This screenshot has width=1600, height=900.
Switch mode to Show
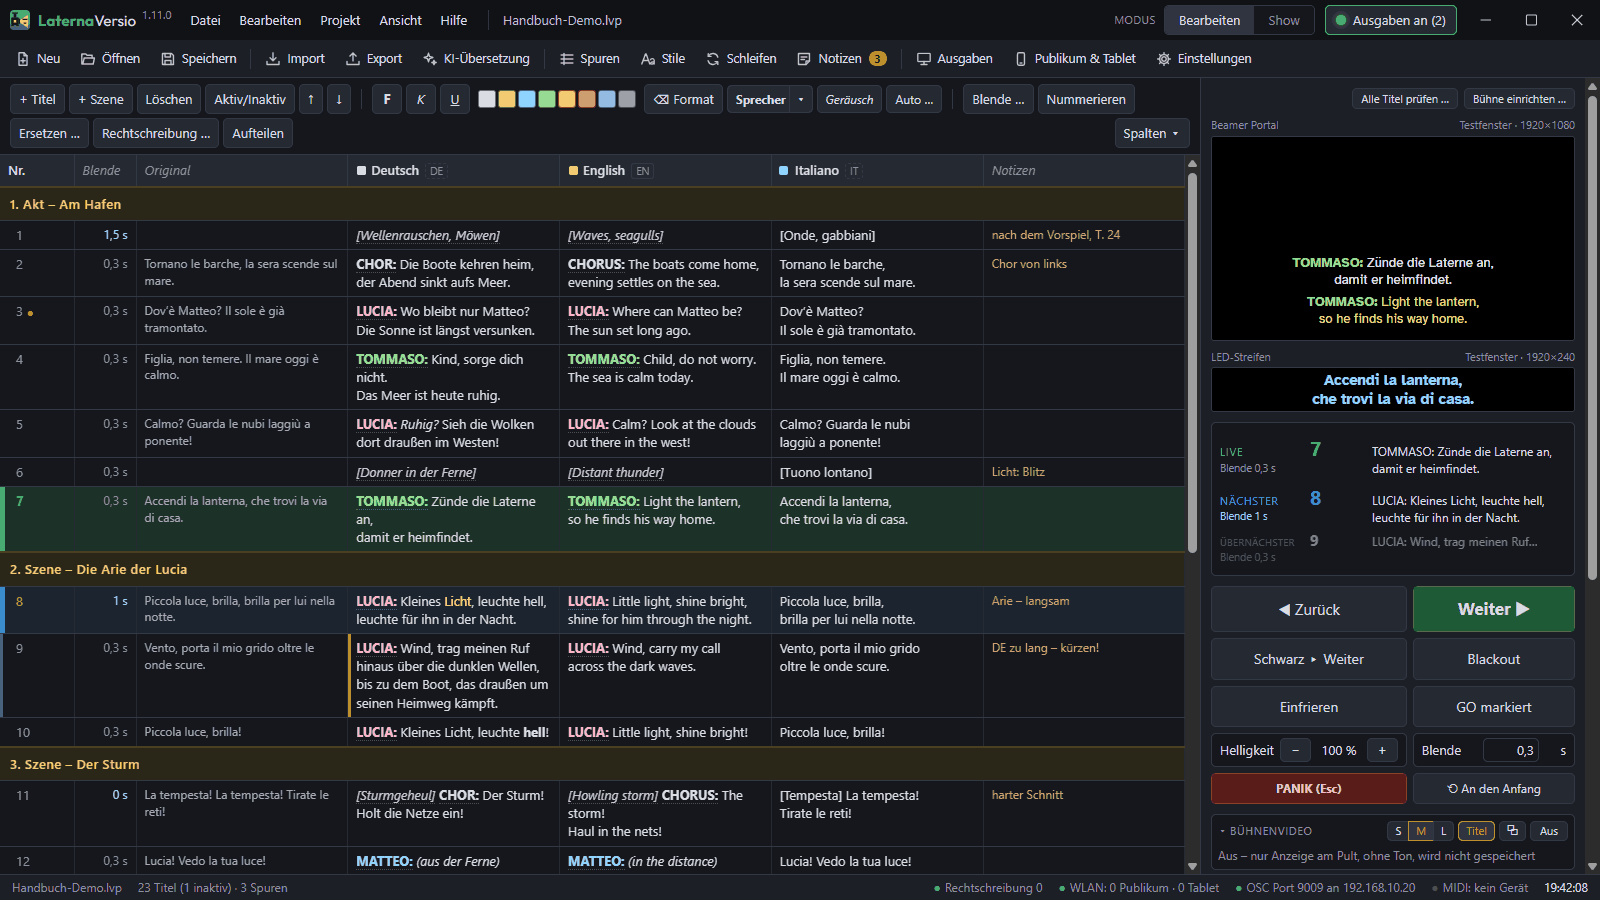tap(1284, 20)
